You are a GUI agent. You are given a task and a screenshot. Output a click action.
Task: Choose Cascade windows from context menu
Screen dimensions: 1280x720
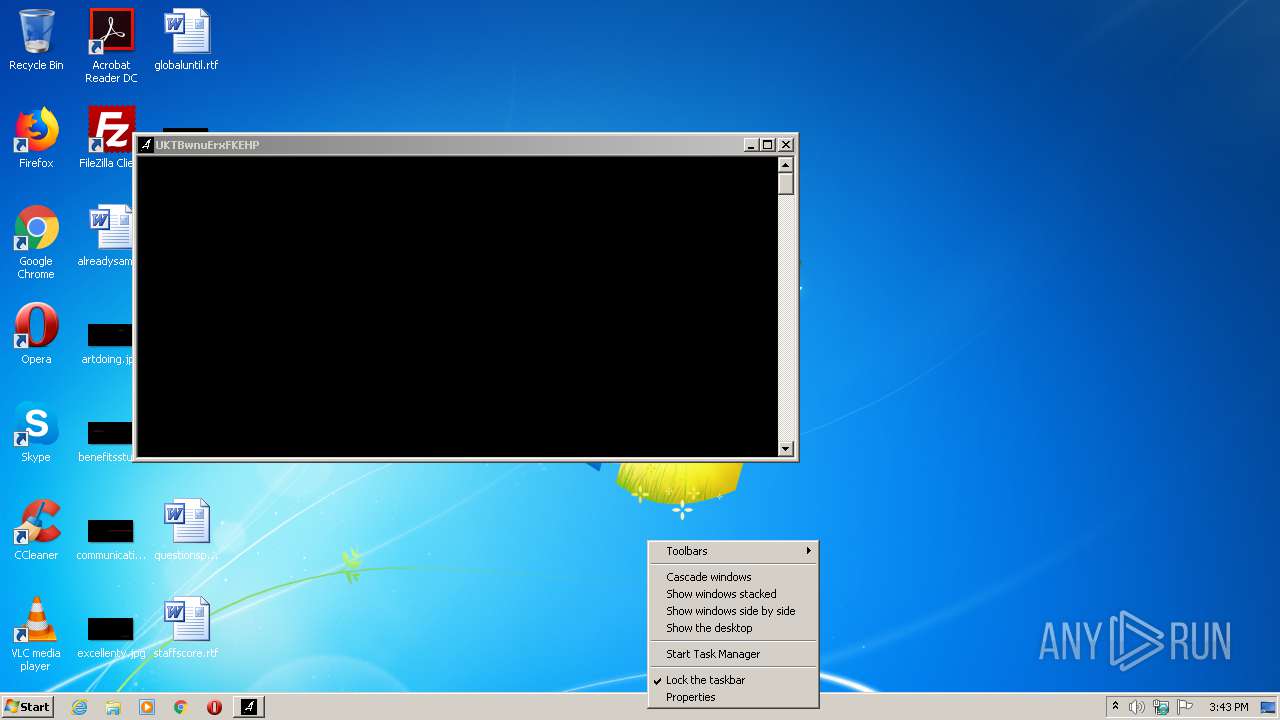click(x=733, y=577)
